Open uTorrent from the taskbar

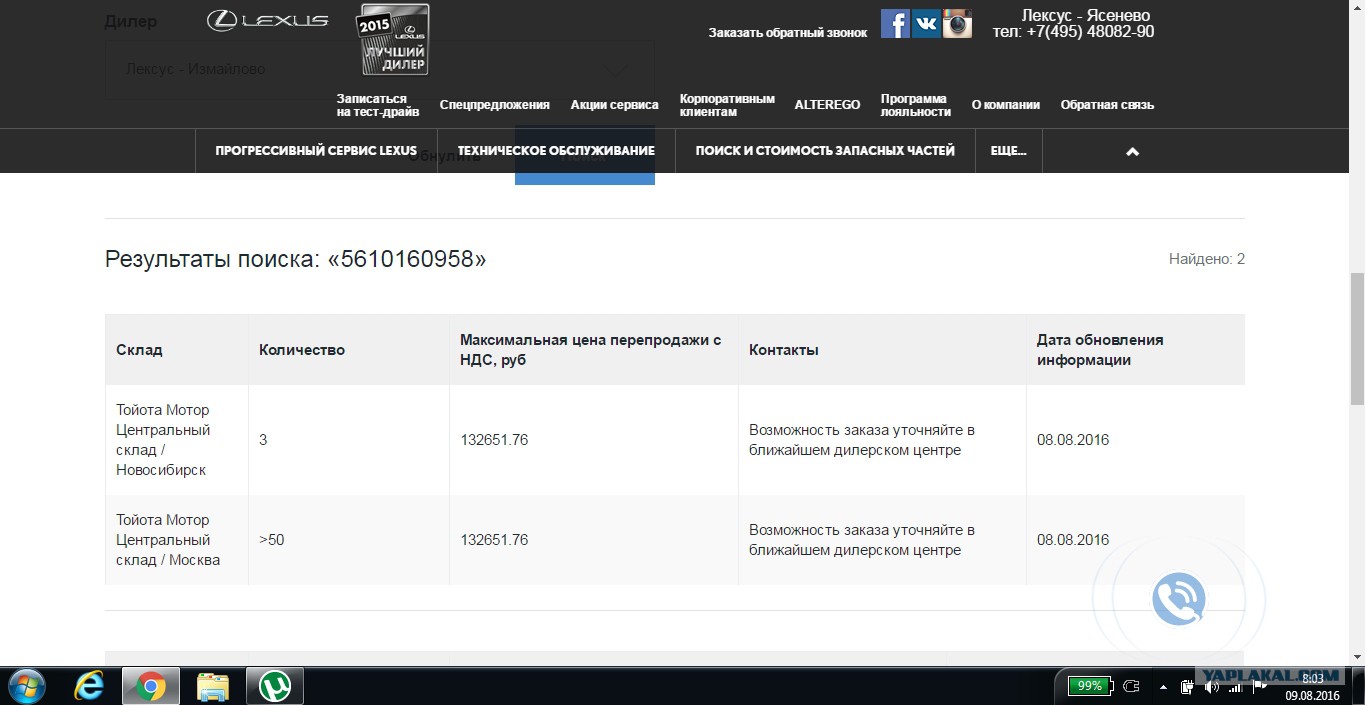tap(275, 686)
